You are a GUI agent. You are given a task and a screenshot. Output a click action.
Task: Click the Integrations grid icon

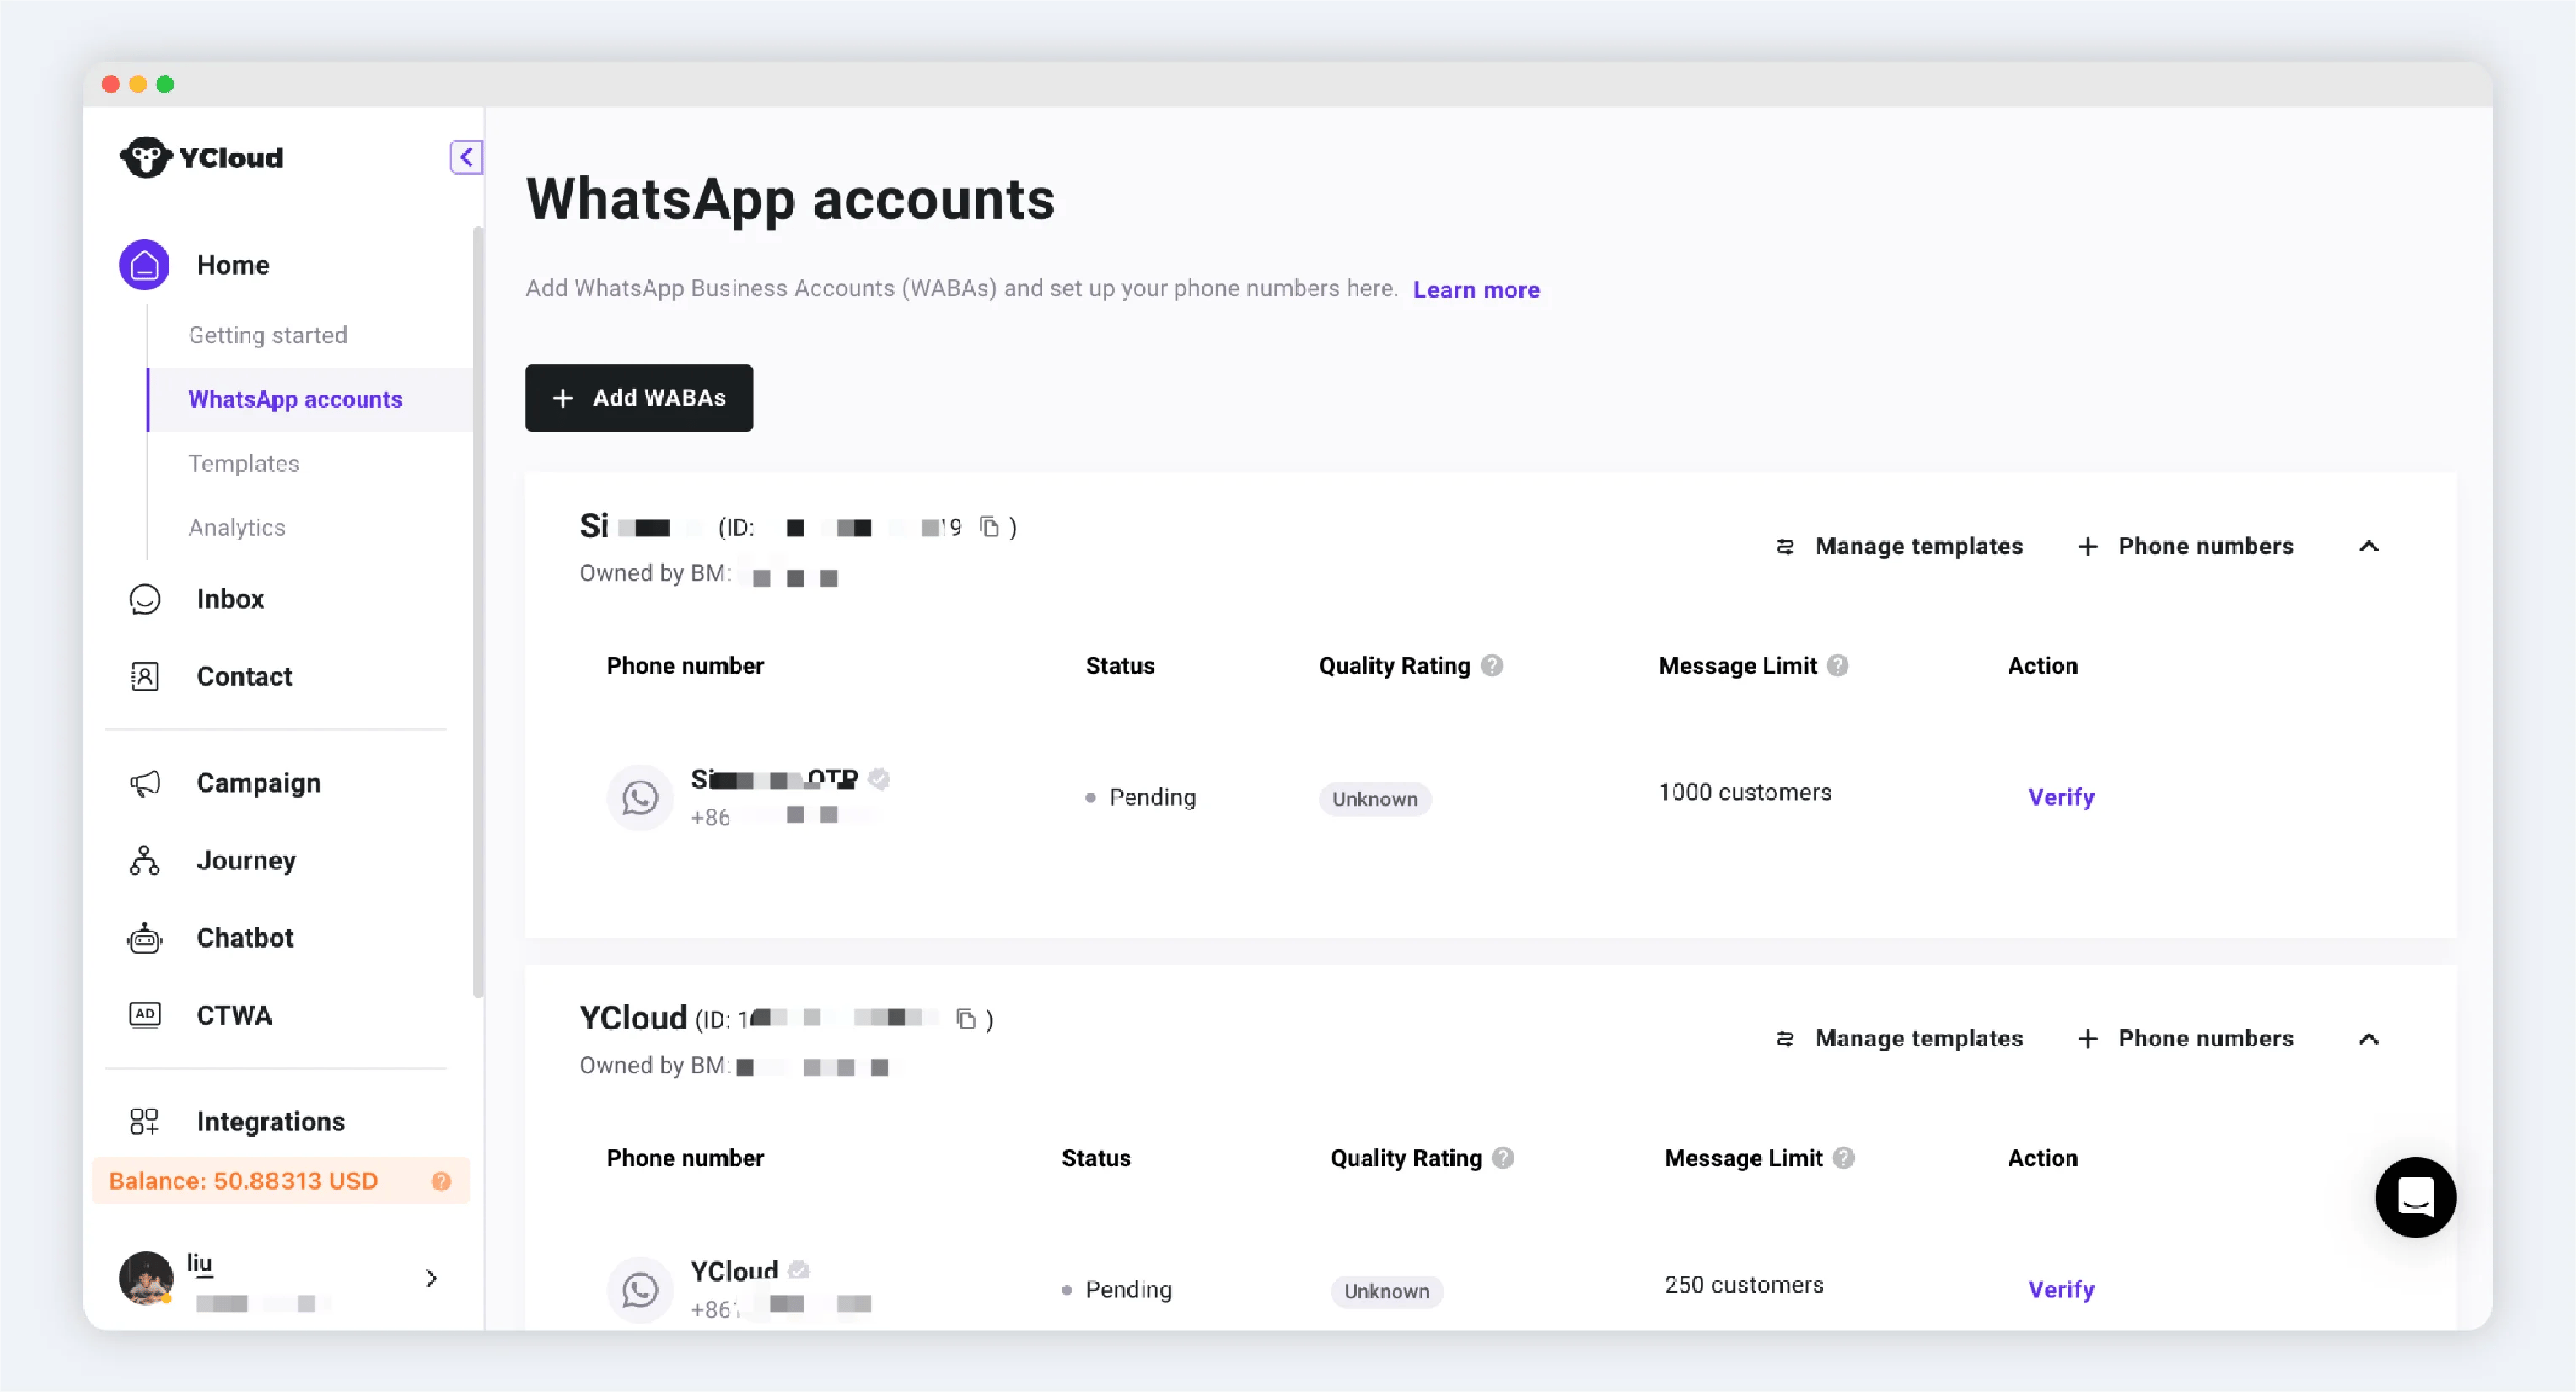pyautogui.click(x=145, y=1121)
